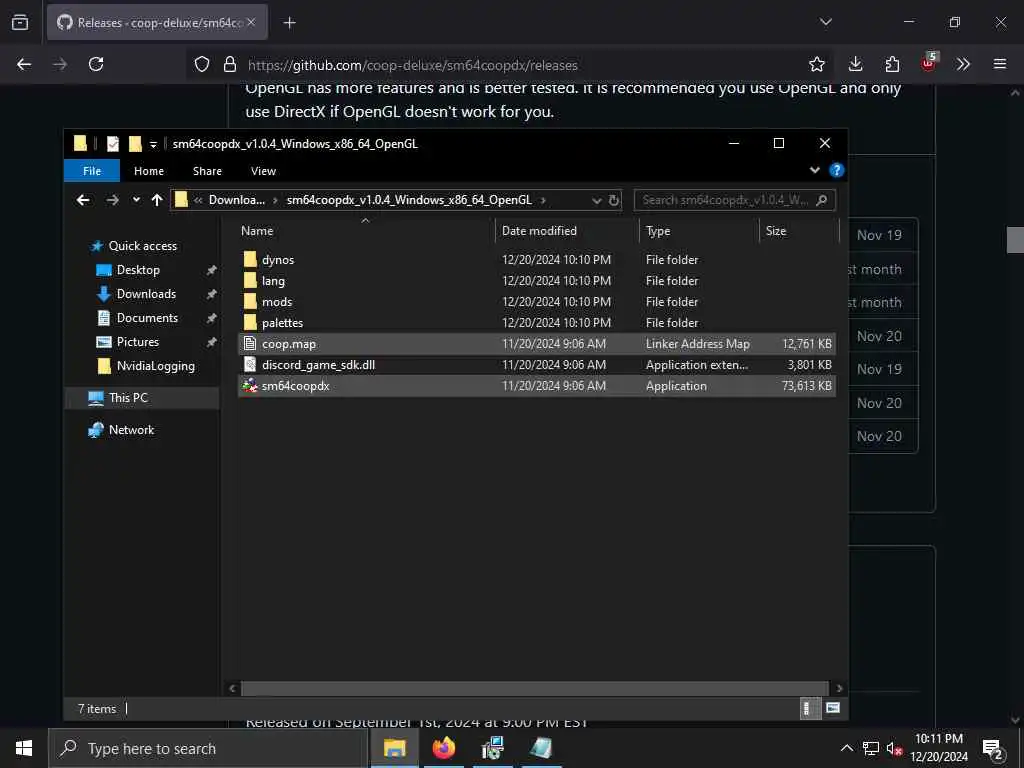Open recent locations dropdown arrow
Screen dimensions: 1024x768
[x=136, y=200]
